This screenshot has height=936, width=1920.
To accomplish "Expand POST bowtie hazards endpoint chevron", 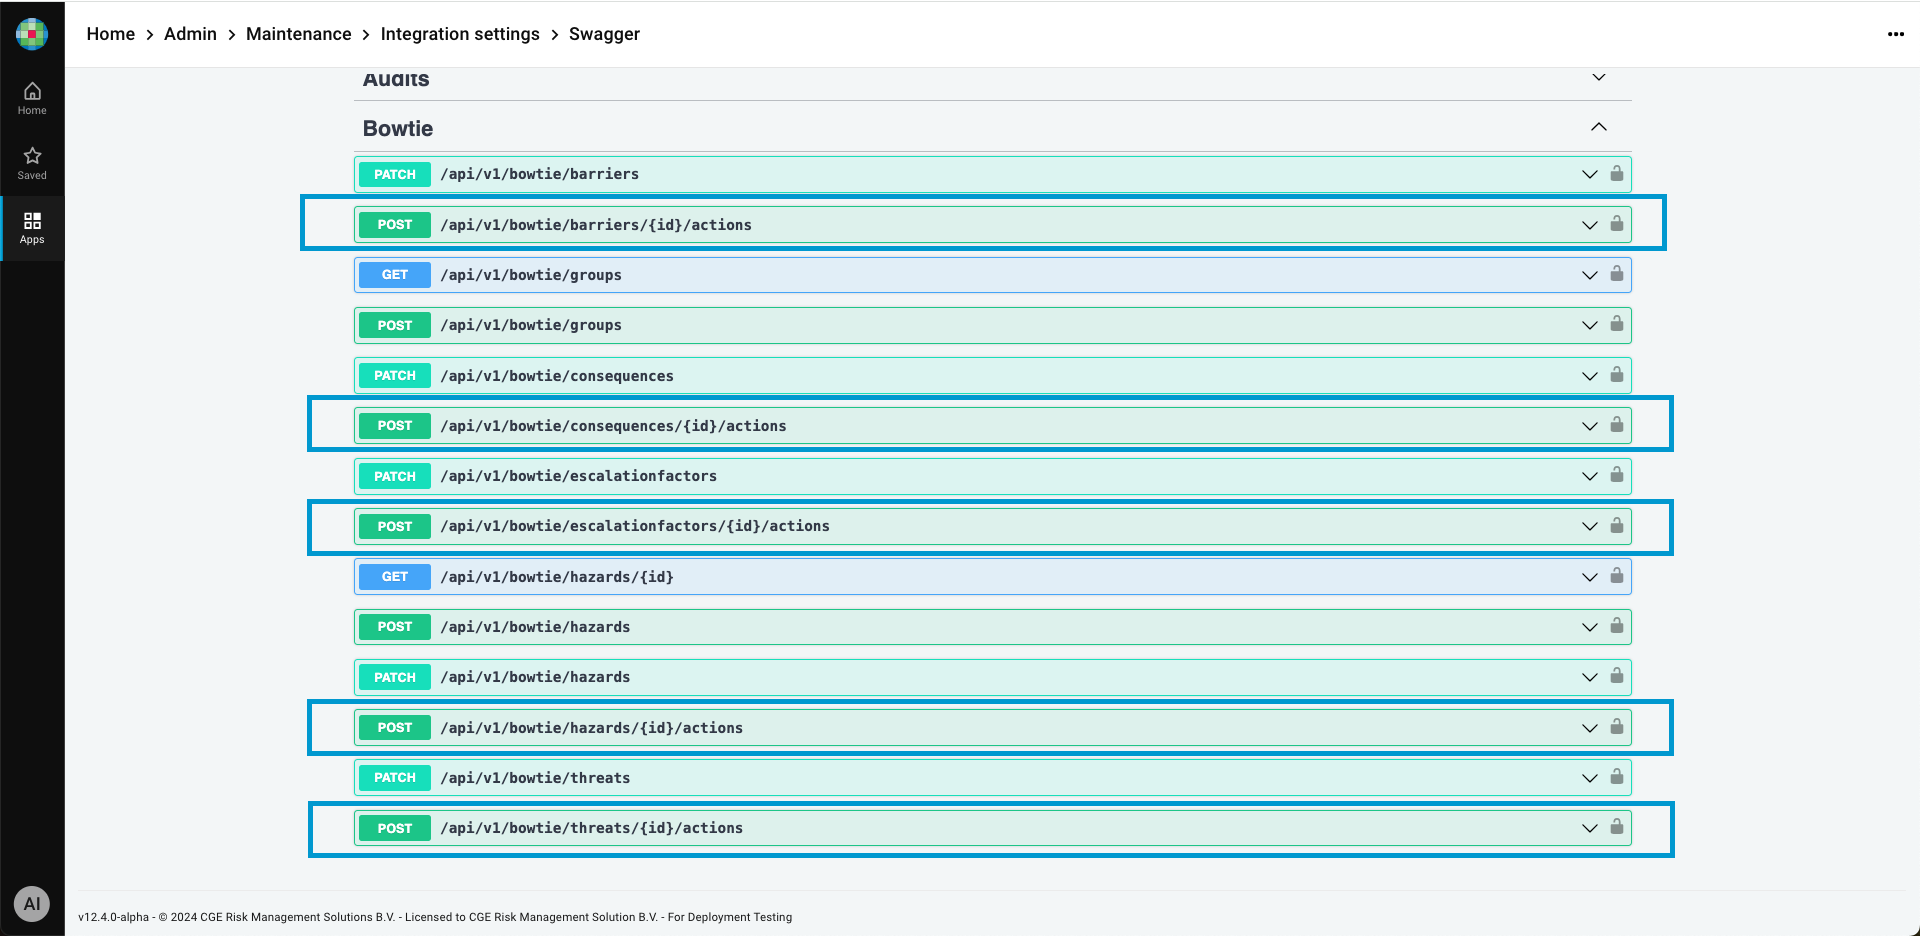I will [x=1589, y=627].
